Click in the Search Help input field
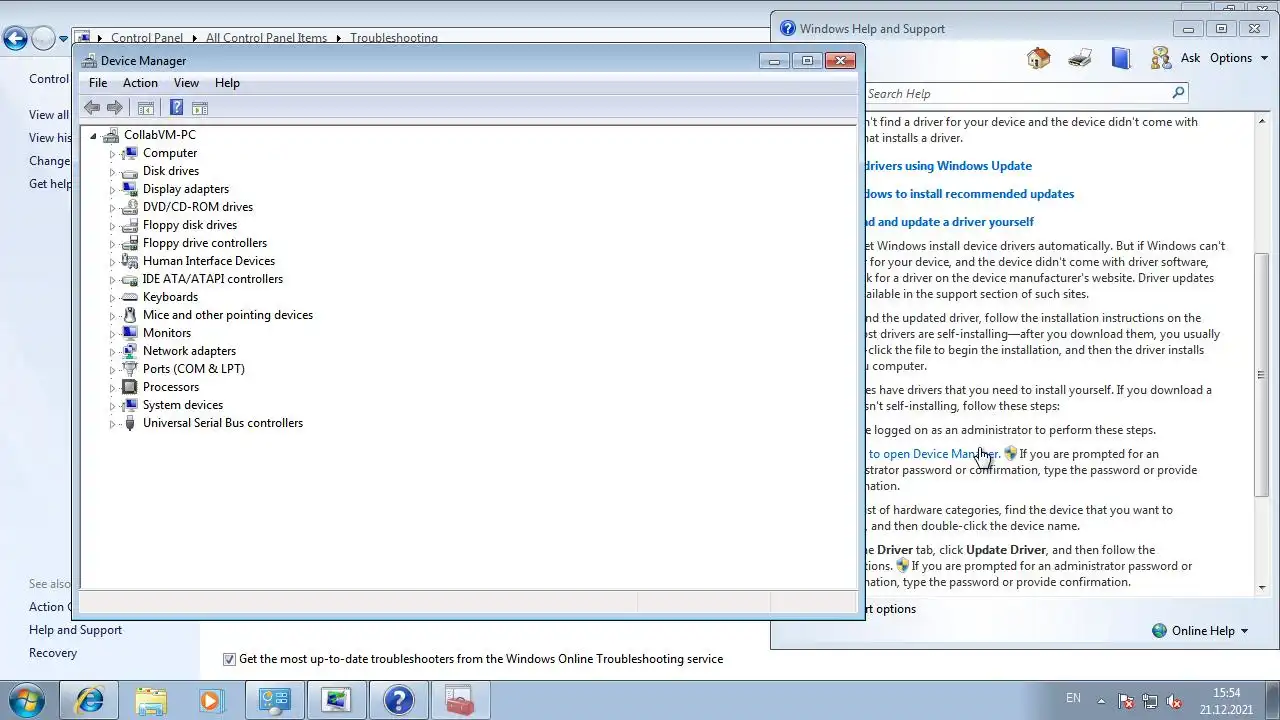Image resolution: width=1280 pixels, height=720 pixels. [x=1017, y=93]
